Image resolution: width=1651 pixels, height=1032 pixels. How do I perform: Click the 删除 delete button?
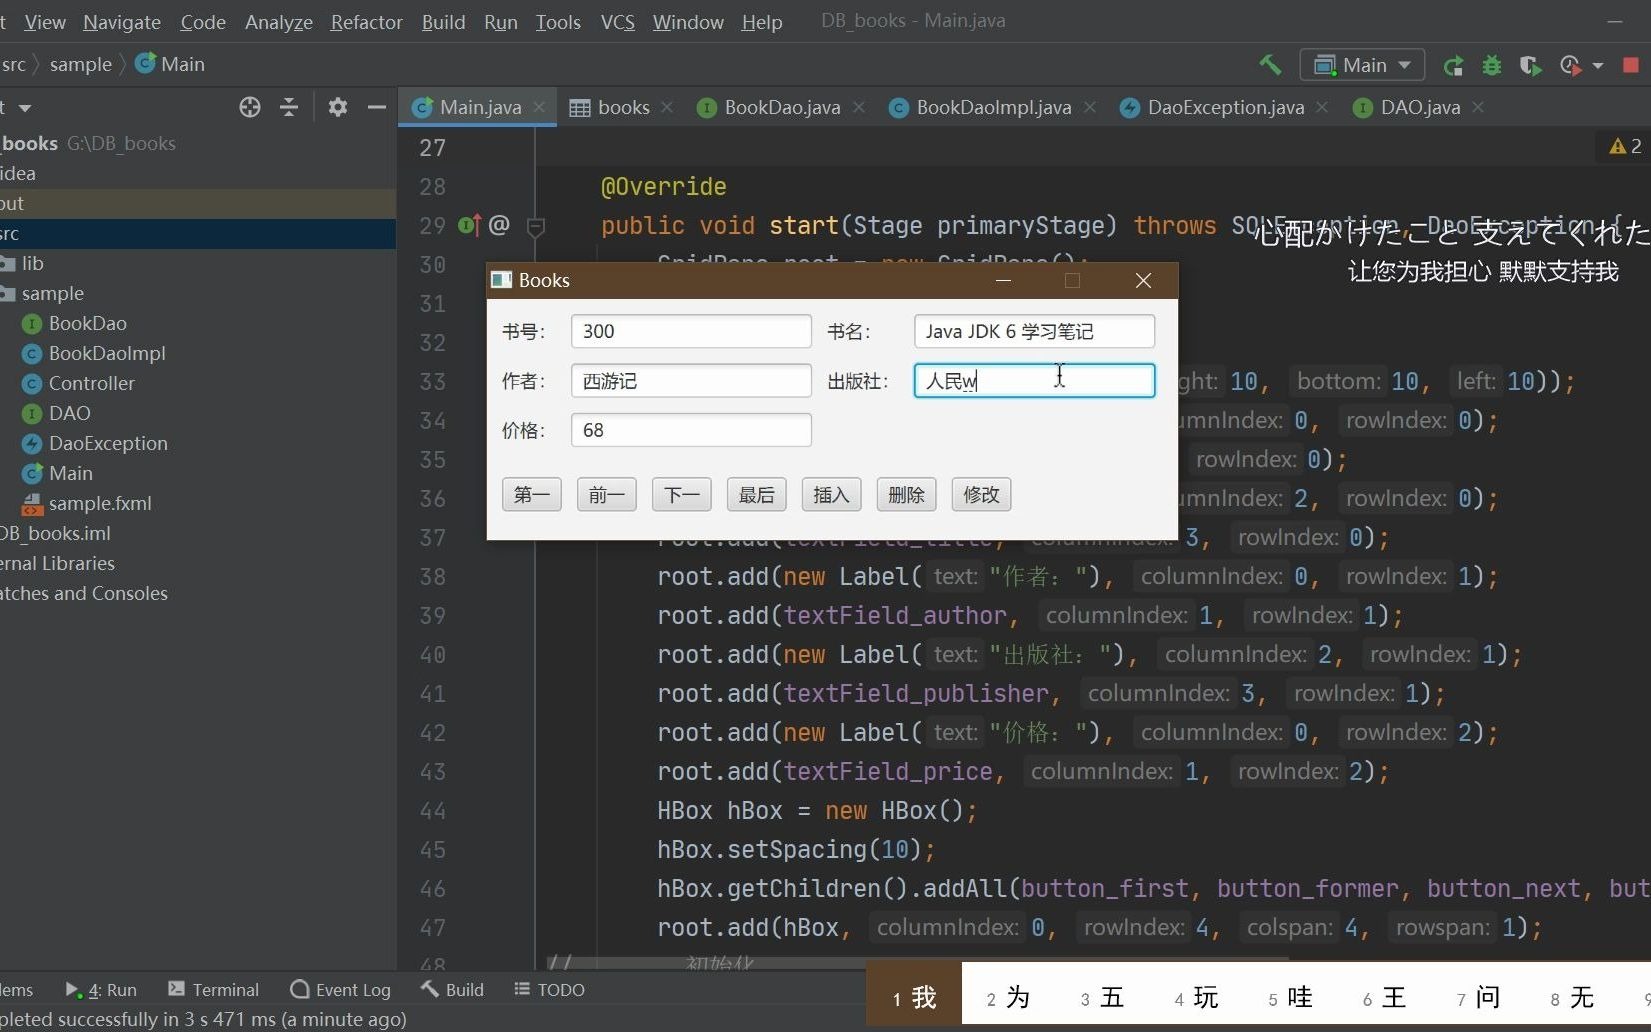pos(907,495)
